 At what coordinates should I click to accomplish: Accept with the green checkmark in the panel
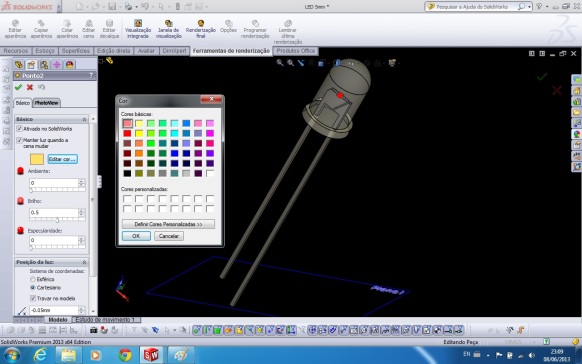[18, 87]
